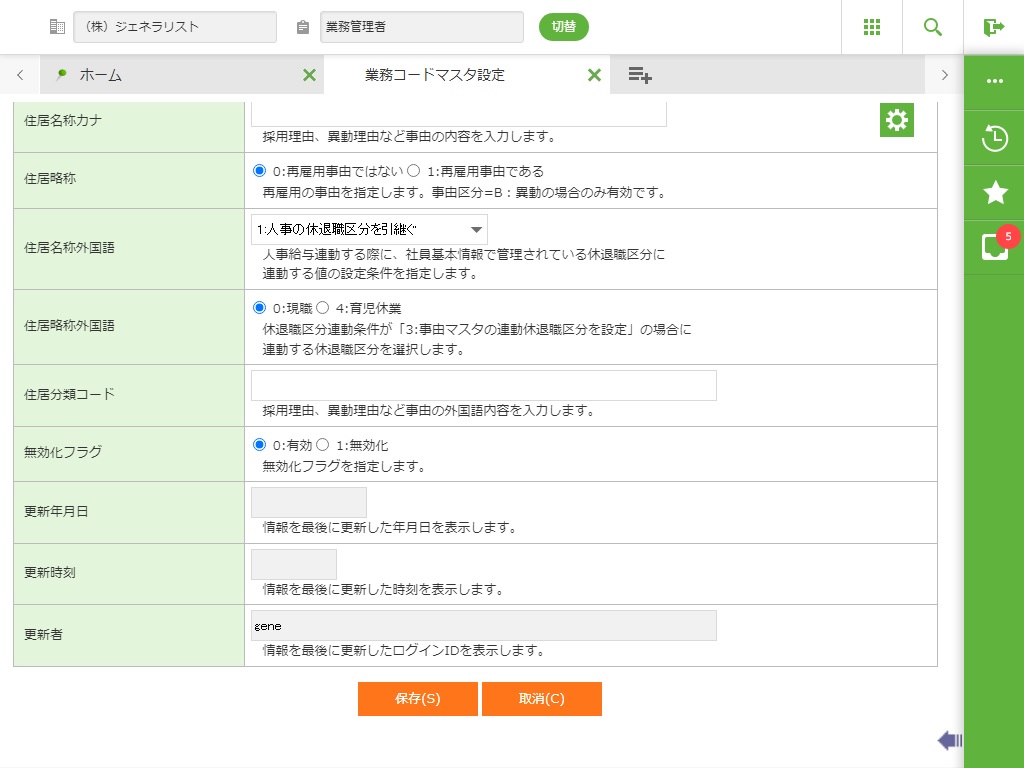This screenshot has height=768, width=1024.
Task: Switch to the ホーム tab
Action: pos(100,75)
